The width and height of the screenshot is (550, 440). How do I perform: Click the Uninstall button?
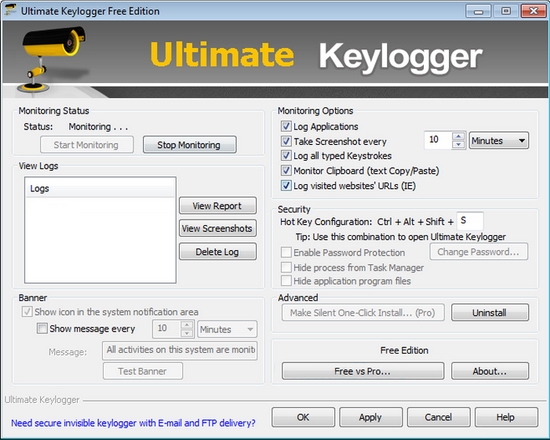point(490,312)
